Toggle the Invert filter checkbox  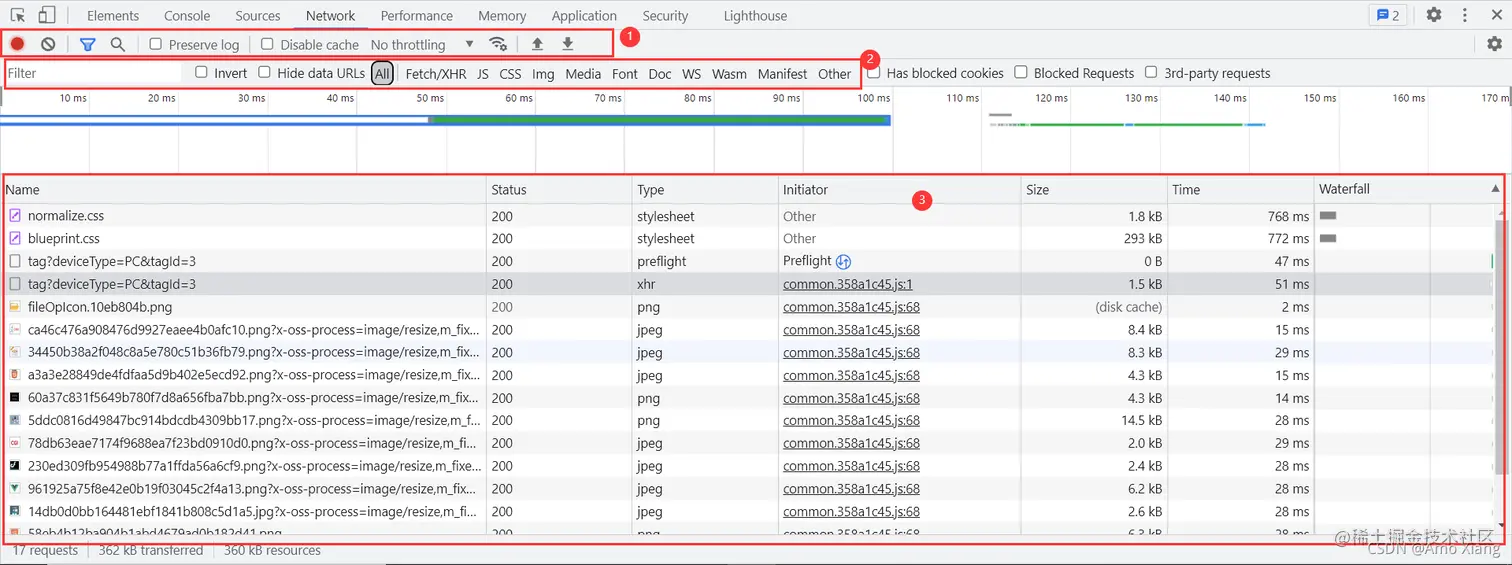[201, 72]
